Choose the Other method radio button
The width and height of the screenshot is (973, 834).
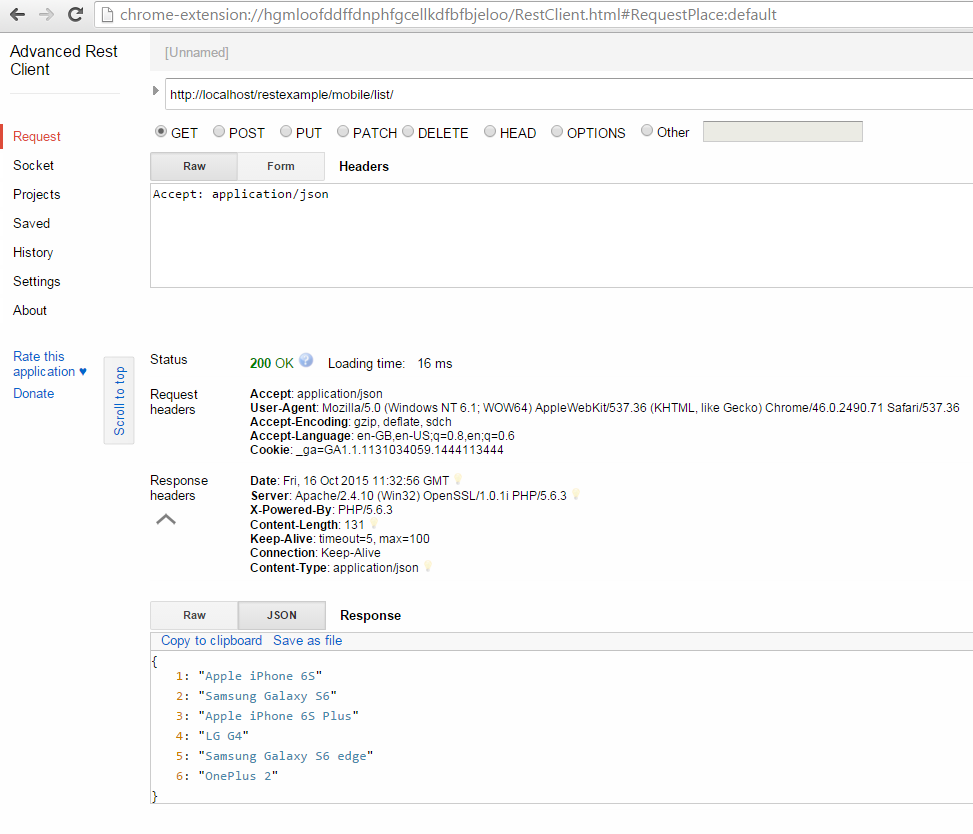[x=645, y=131]
